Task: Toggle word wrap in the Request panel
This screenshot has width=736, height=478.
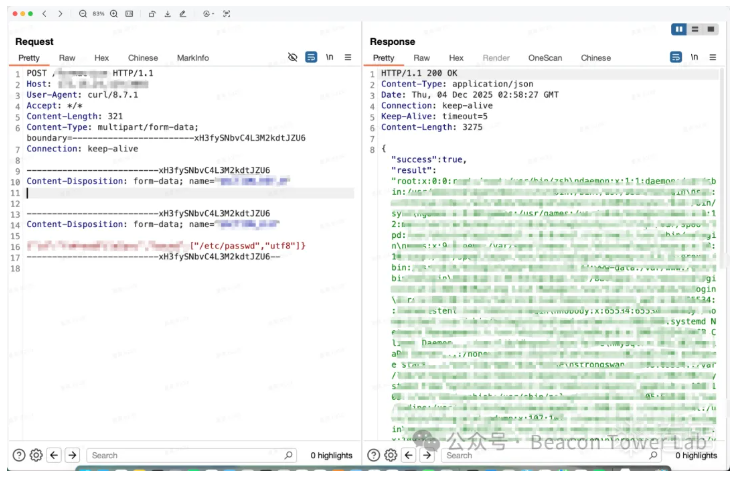Action: coord(311,57)
